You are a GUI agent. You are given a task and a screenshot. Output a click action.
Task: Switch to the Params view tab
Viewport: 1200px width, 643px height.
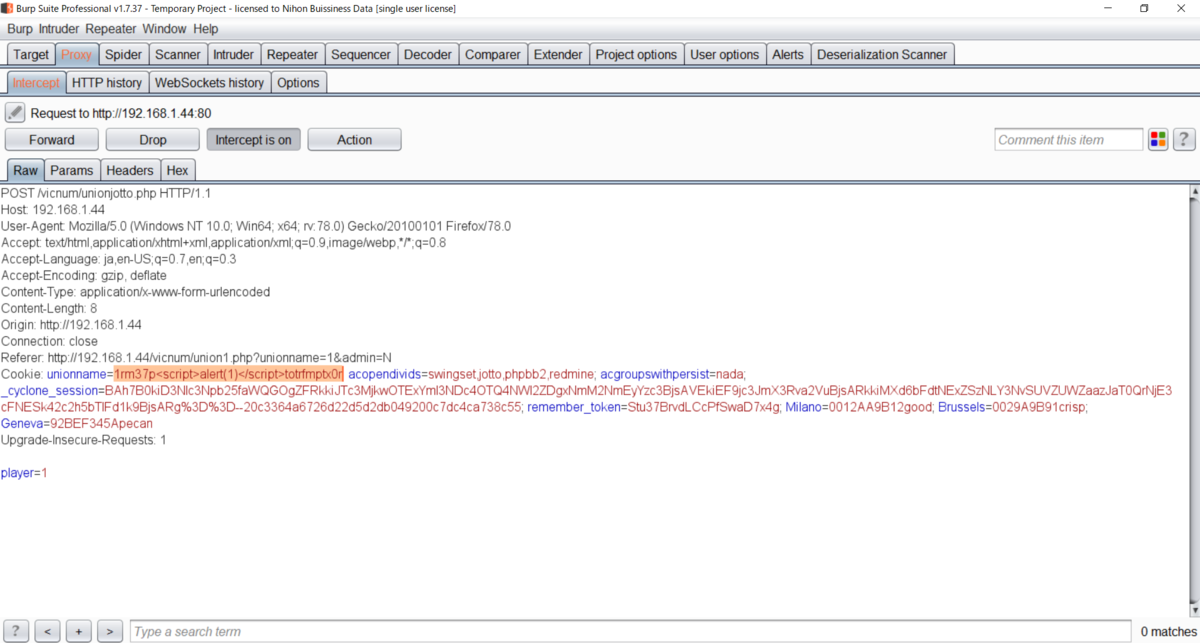pos(72,170)
